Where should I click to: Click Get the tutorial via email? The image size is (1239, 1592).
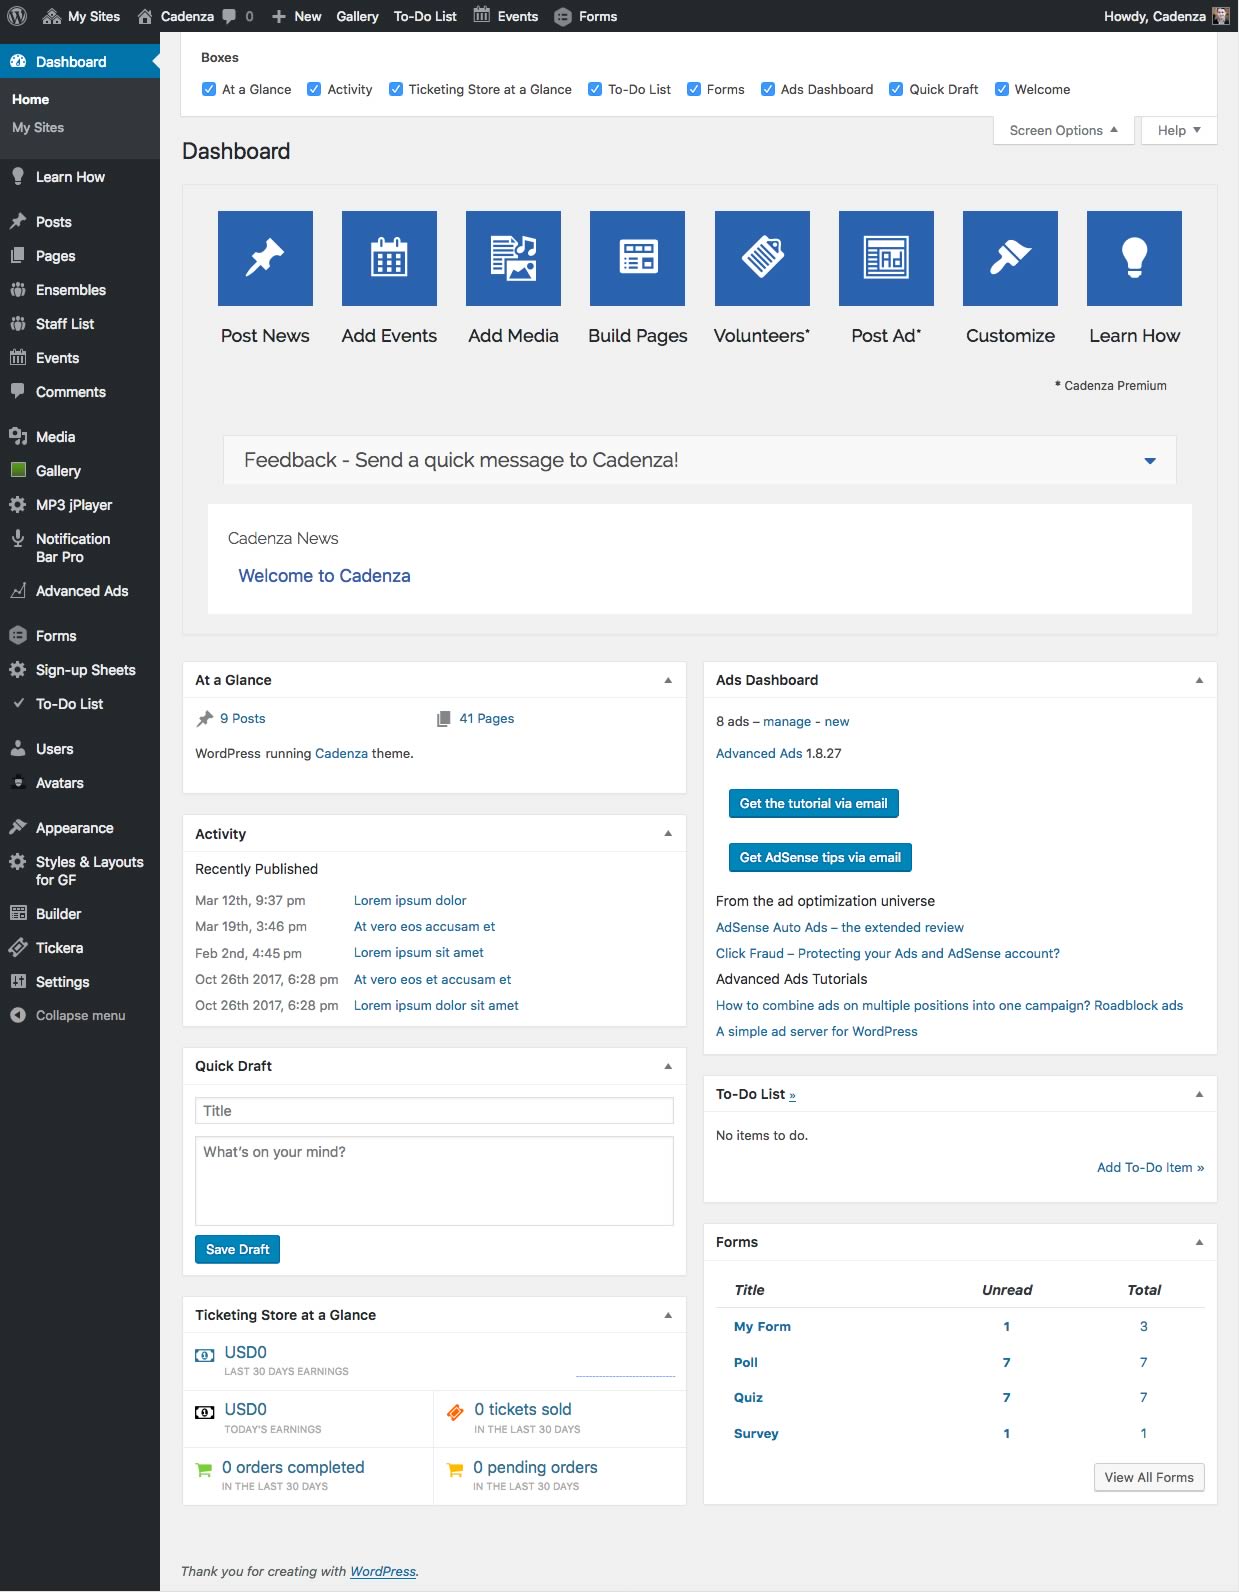813,803
